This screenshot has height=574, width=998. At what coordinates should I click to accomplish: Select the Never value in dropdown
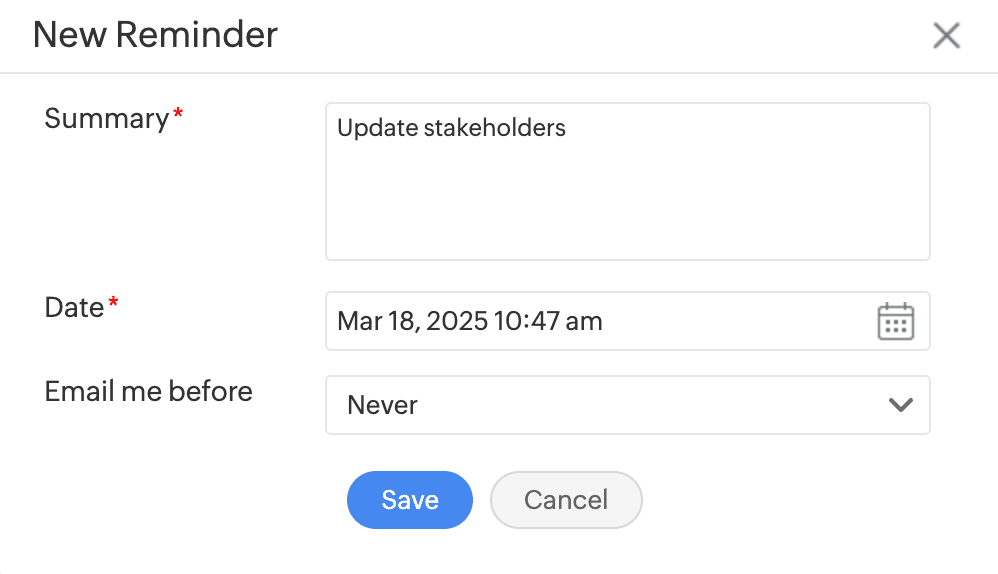click(382, 405)
